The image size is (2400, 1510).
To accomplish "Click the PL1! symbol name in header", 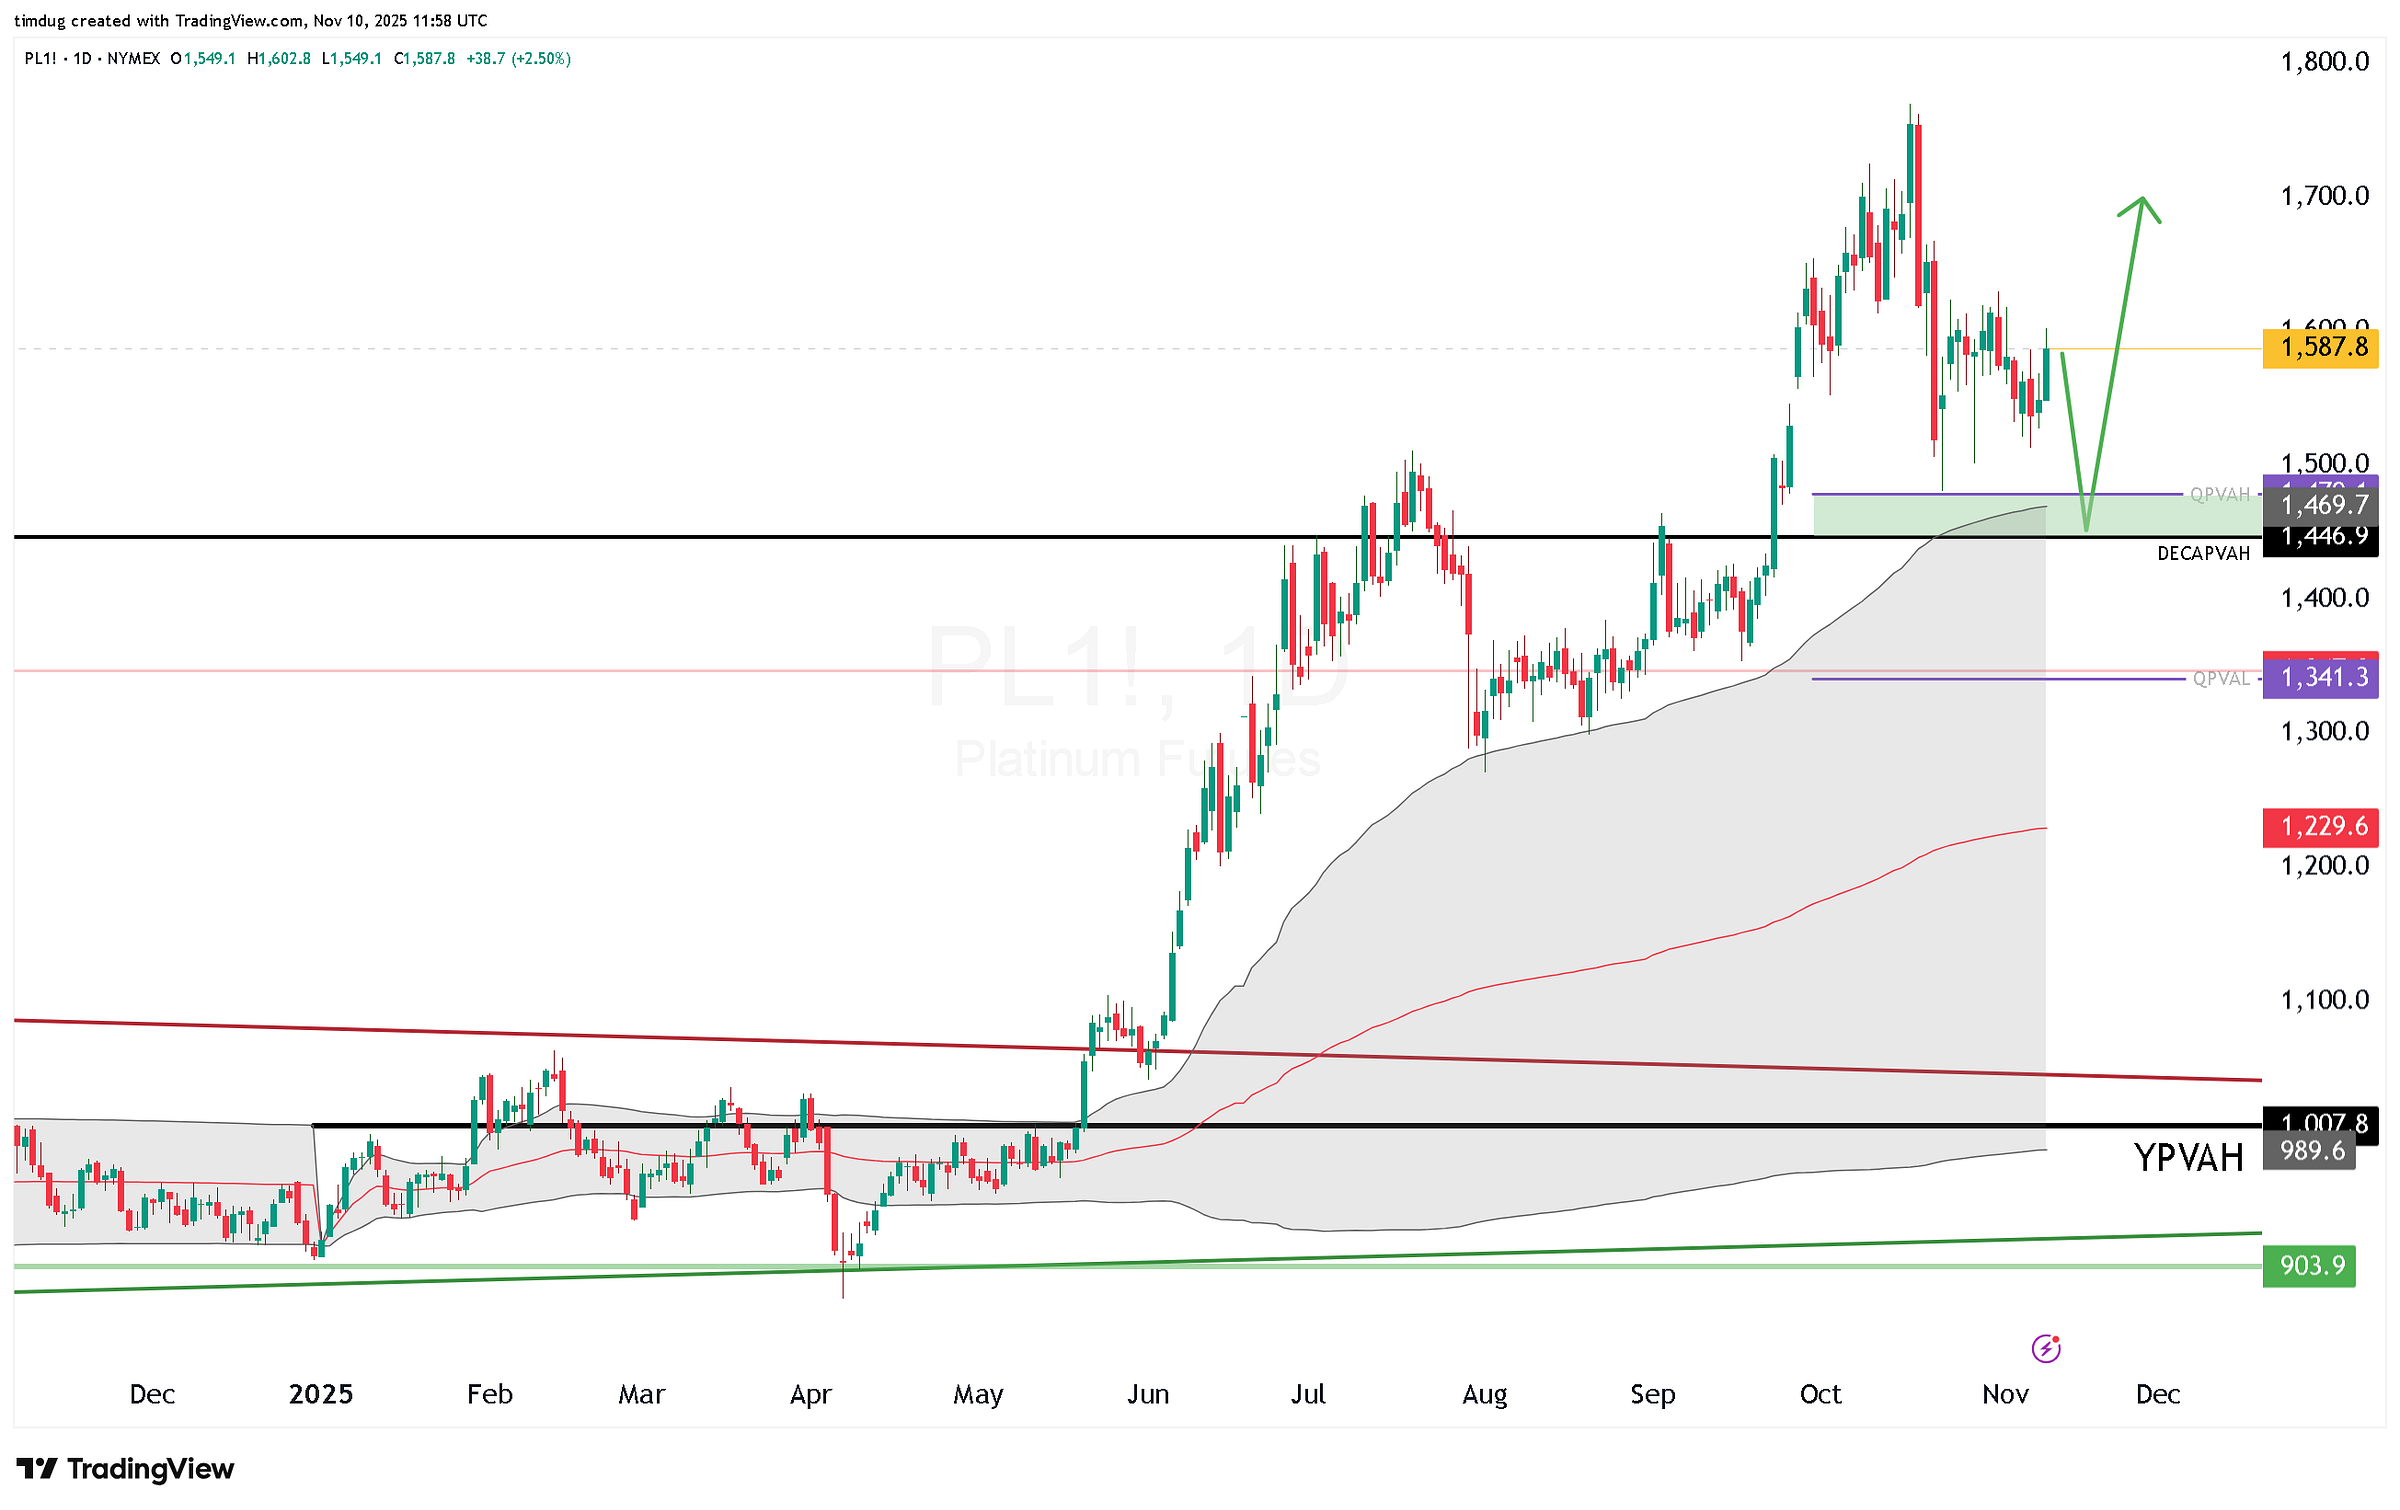I will [41, 59].
